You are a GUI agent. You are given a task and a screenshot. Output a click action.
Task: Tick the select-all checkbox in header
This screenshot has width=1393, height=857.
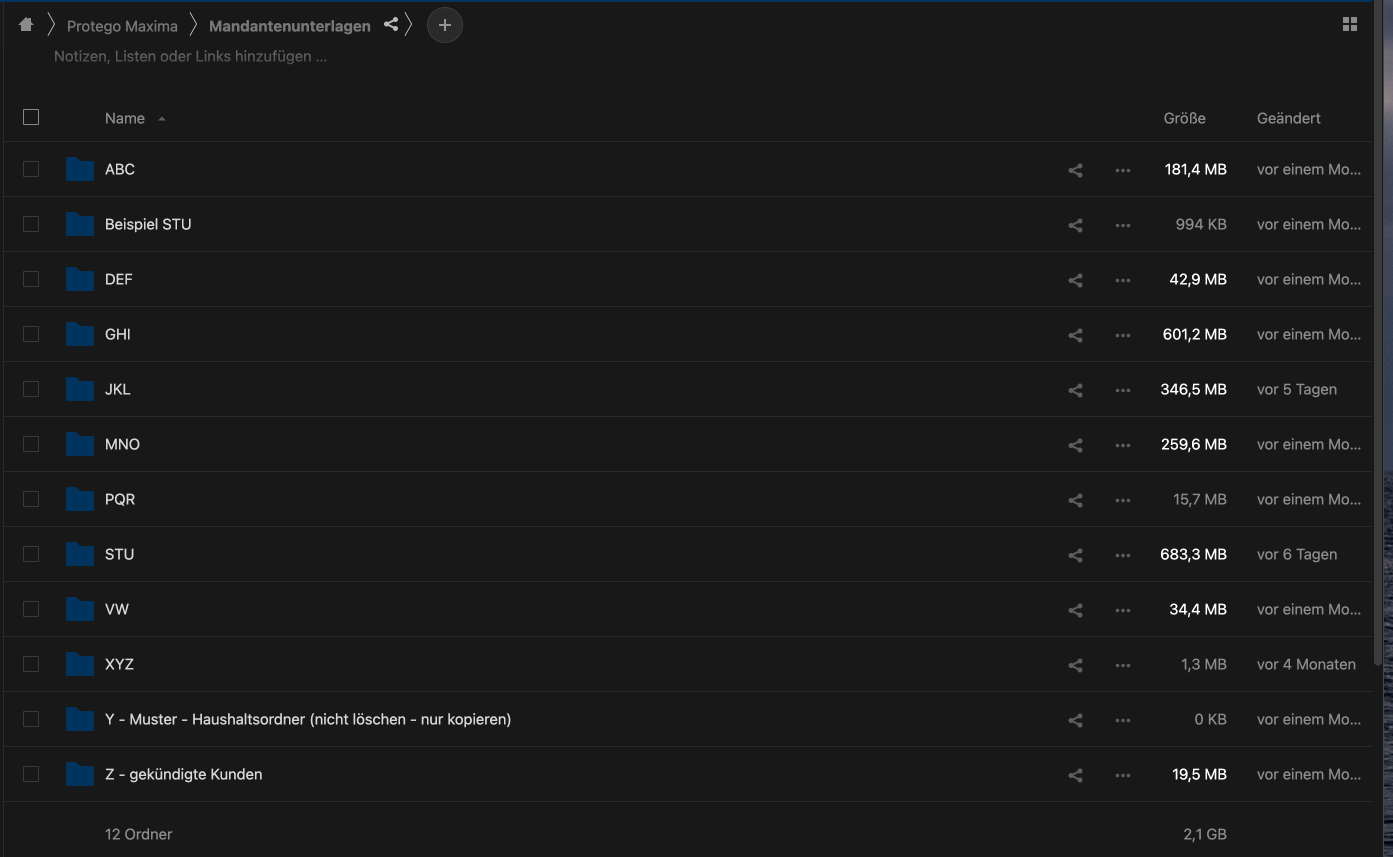31,118
